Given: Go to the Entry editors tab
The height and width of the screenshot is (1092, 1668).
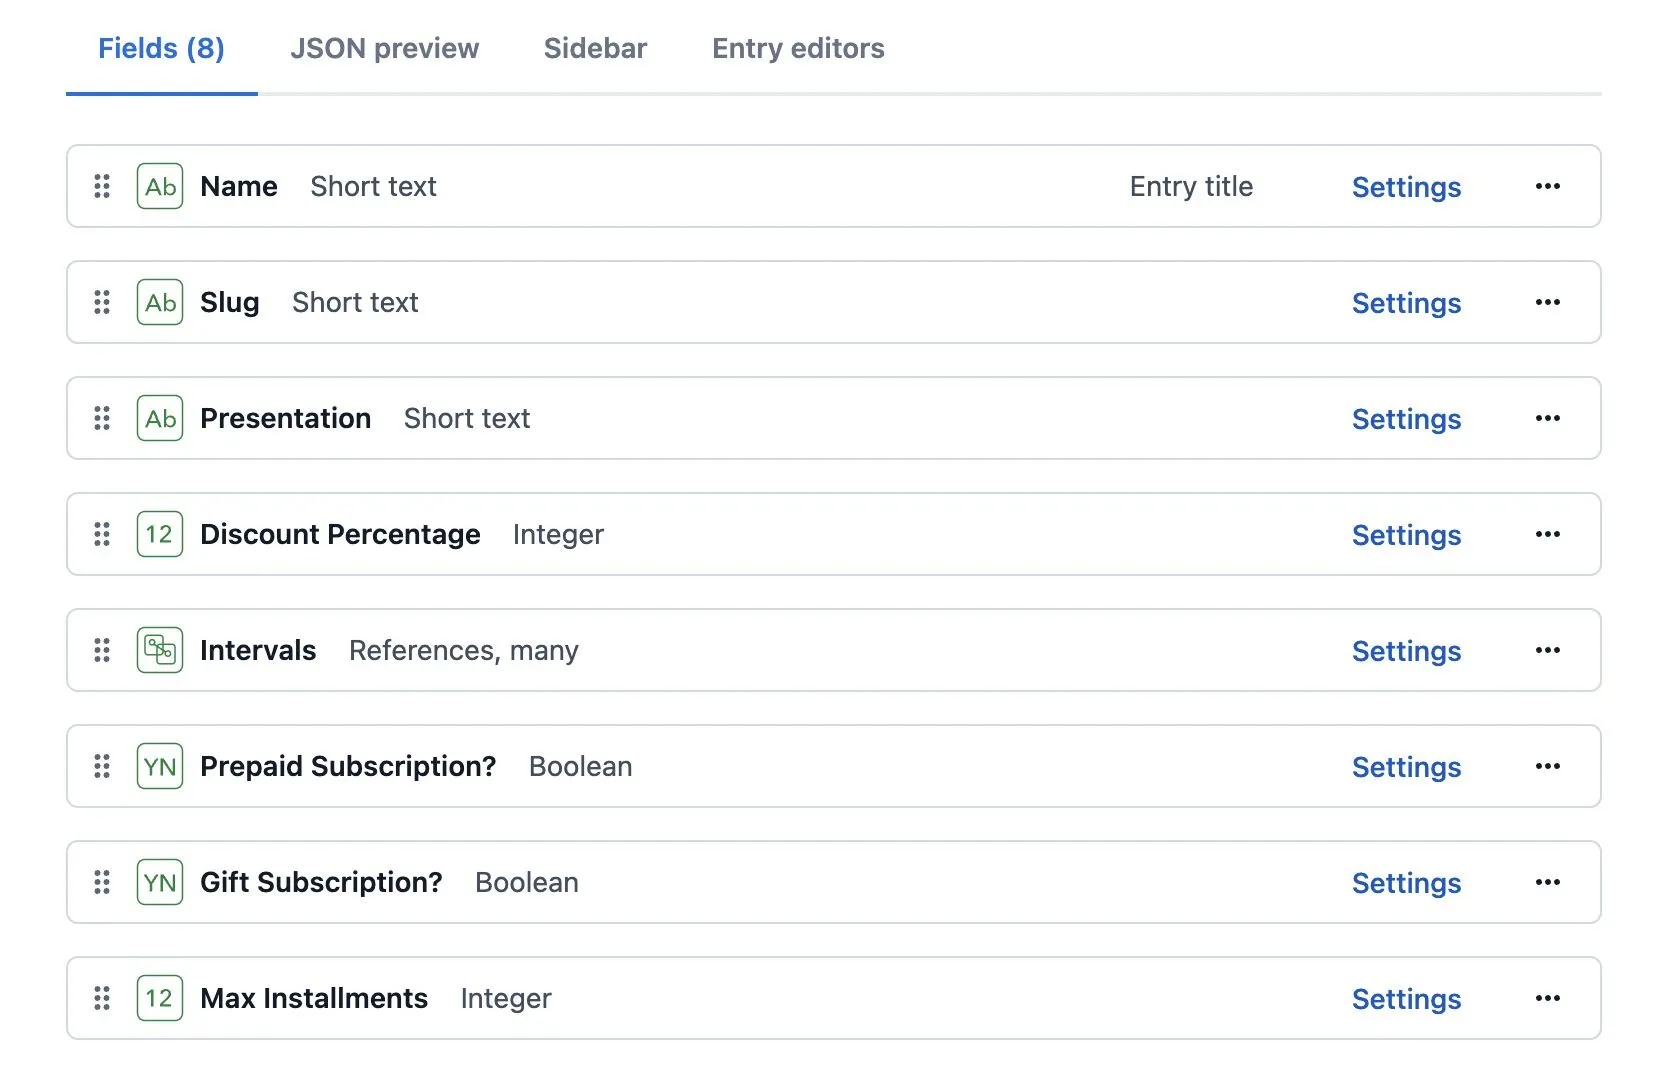Looking at the screenshot, I should (x=798, y=48).
